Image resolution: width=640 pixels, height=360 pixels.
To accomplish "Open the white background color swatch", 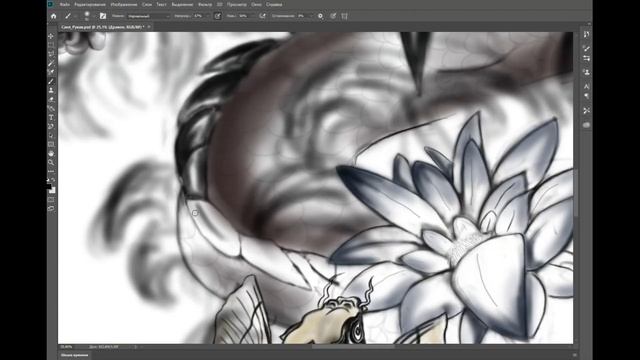I will pos(53,190).
